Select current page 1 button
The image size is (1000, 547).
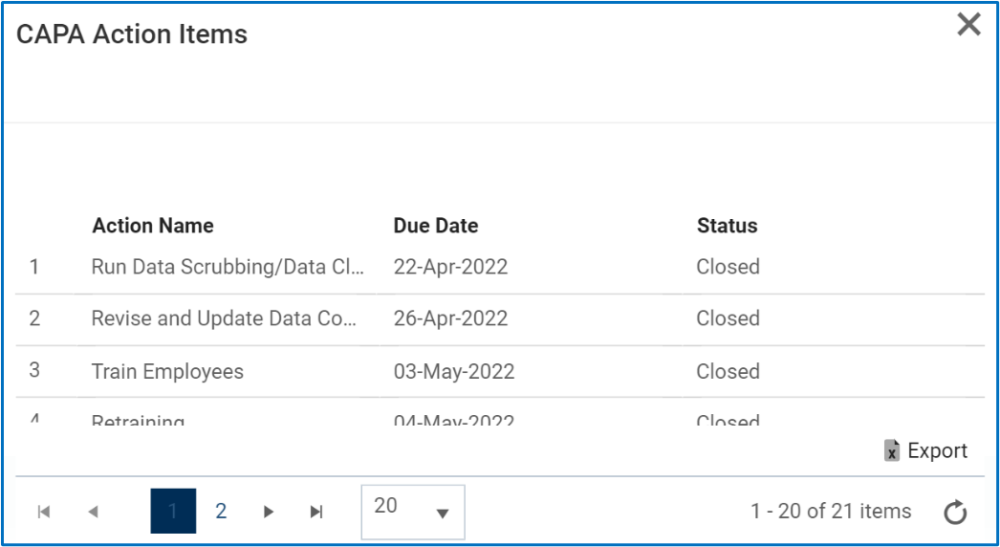[173, 512]
